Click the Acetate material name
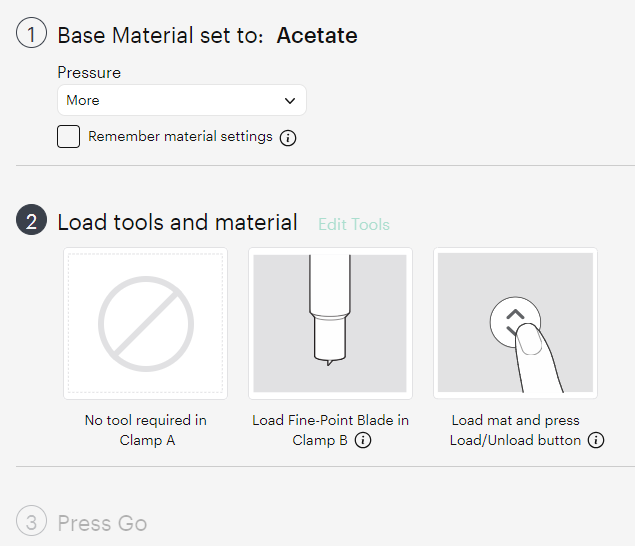The image size is (635, 546). tap(317, 36)
